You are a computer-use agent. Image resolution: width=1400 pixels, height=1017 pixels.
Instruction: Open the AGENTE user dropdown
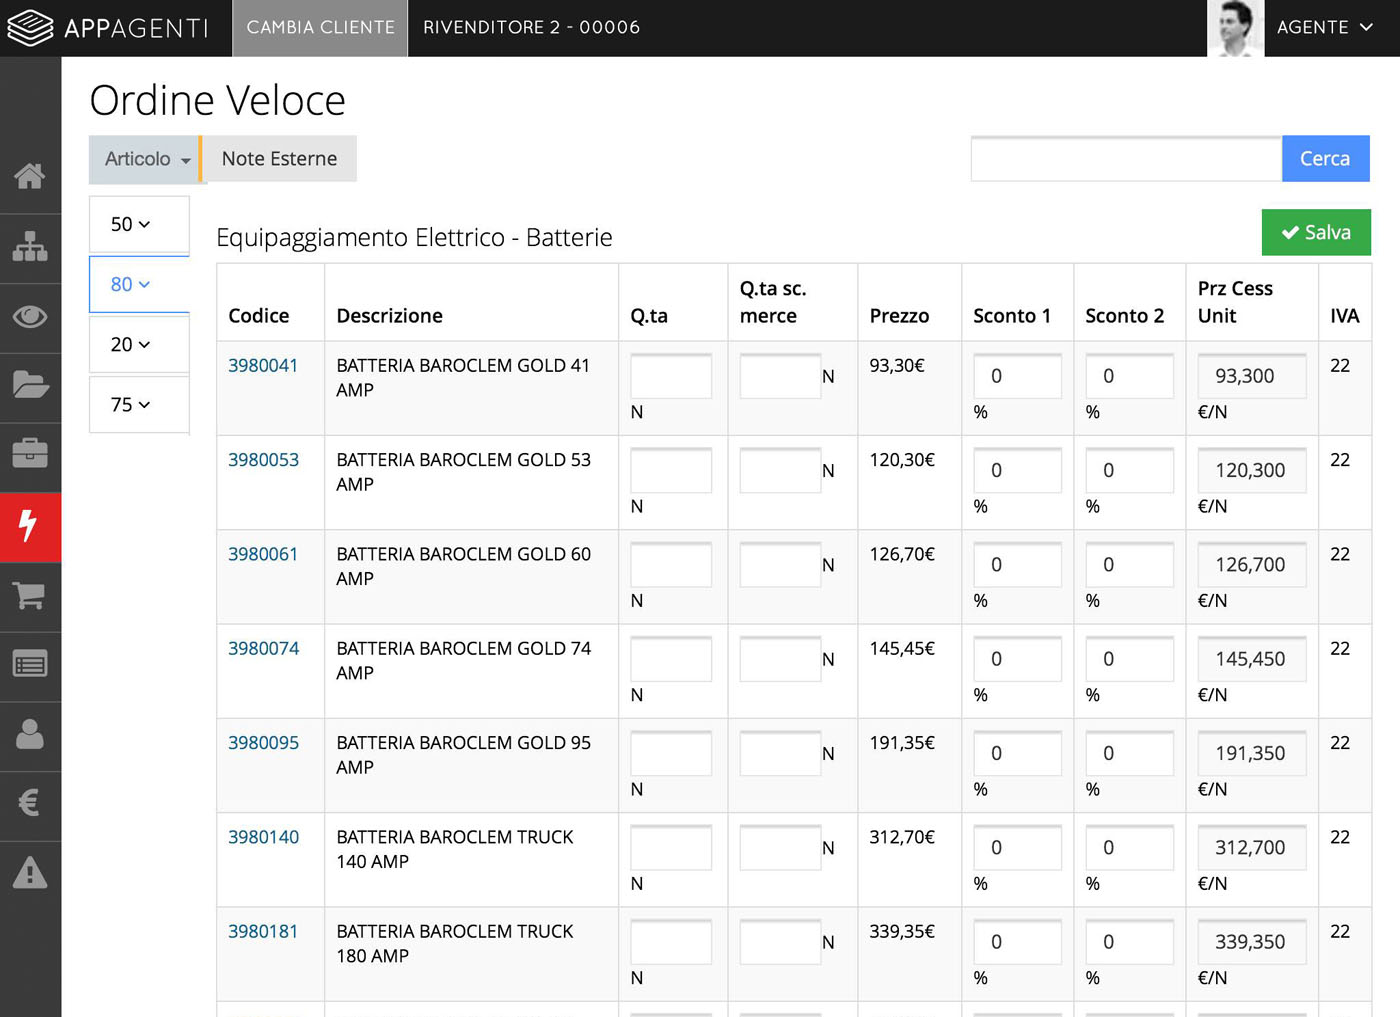pos(1325,28)
